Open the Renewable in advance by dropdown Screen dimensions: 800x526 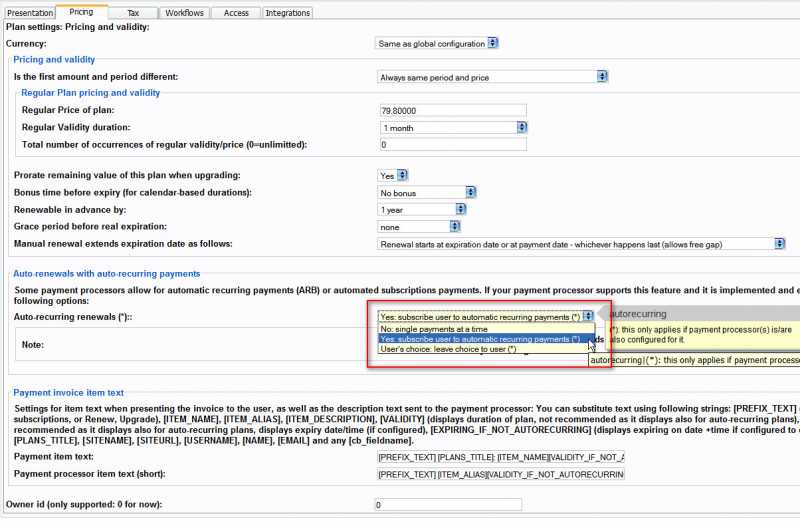click(x=422, y=210)
